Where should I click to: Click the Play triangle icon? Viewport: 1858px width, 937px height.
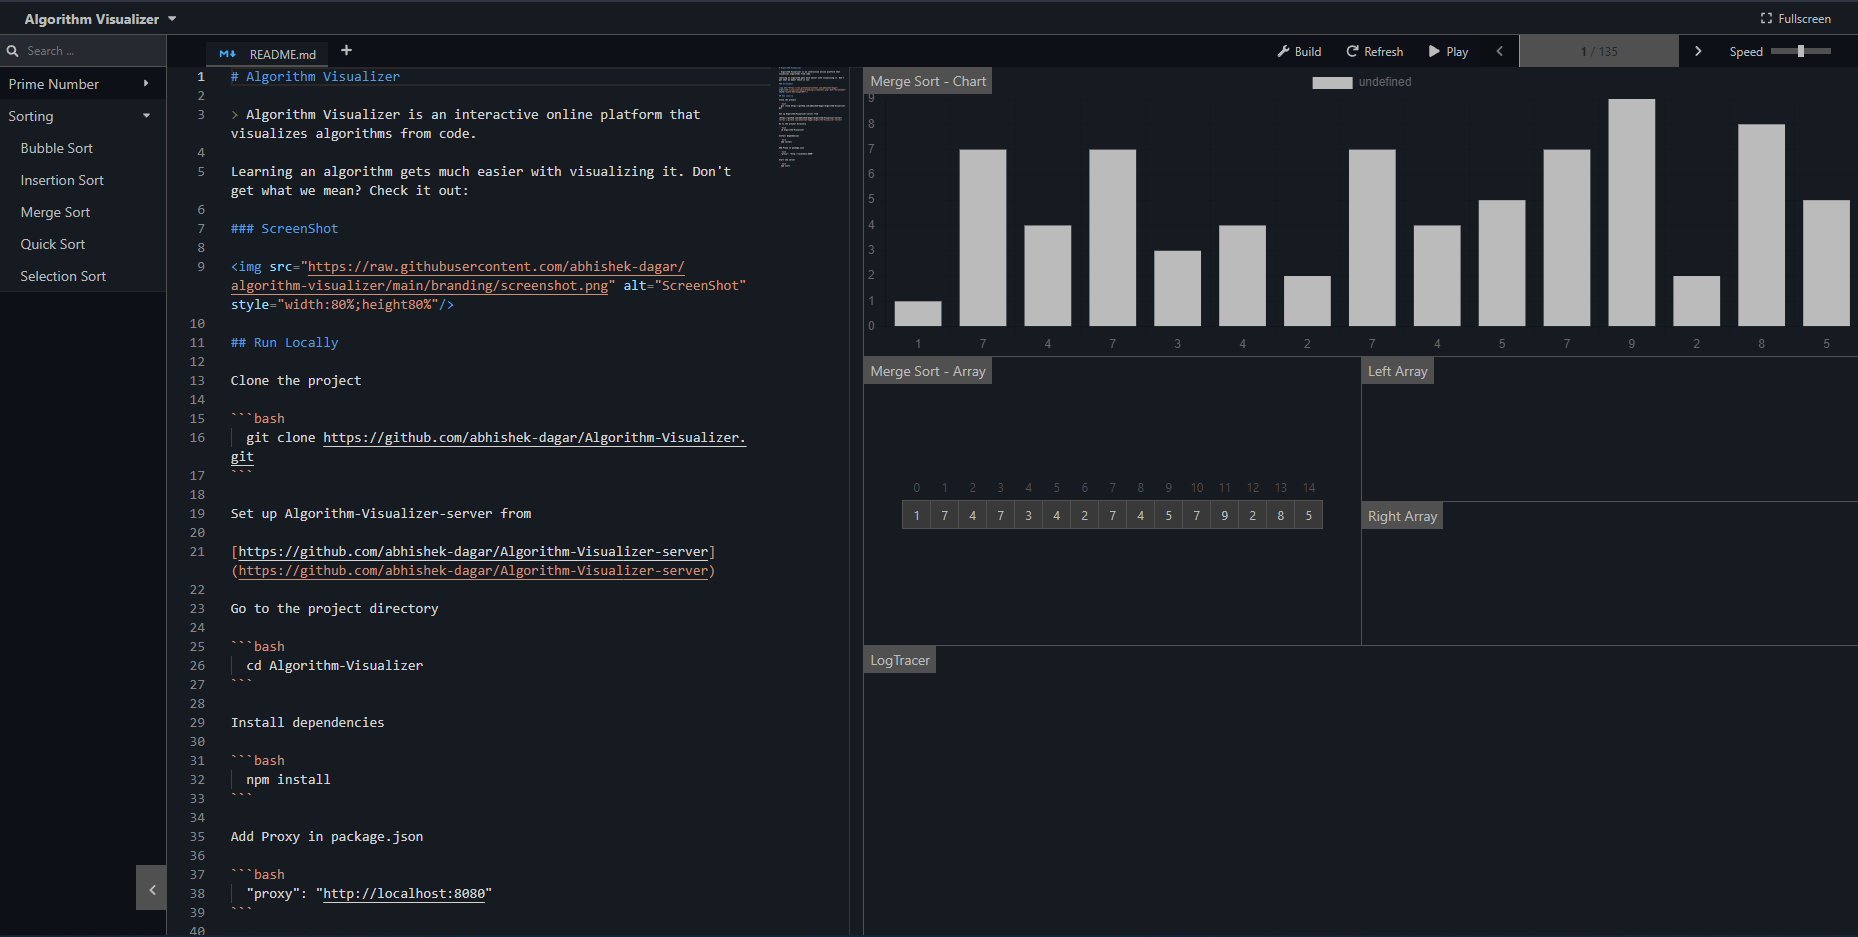pos(1435,52)
